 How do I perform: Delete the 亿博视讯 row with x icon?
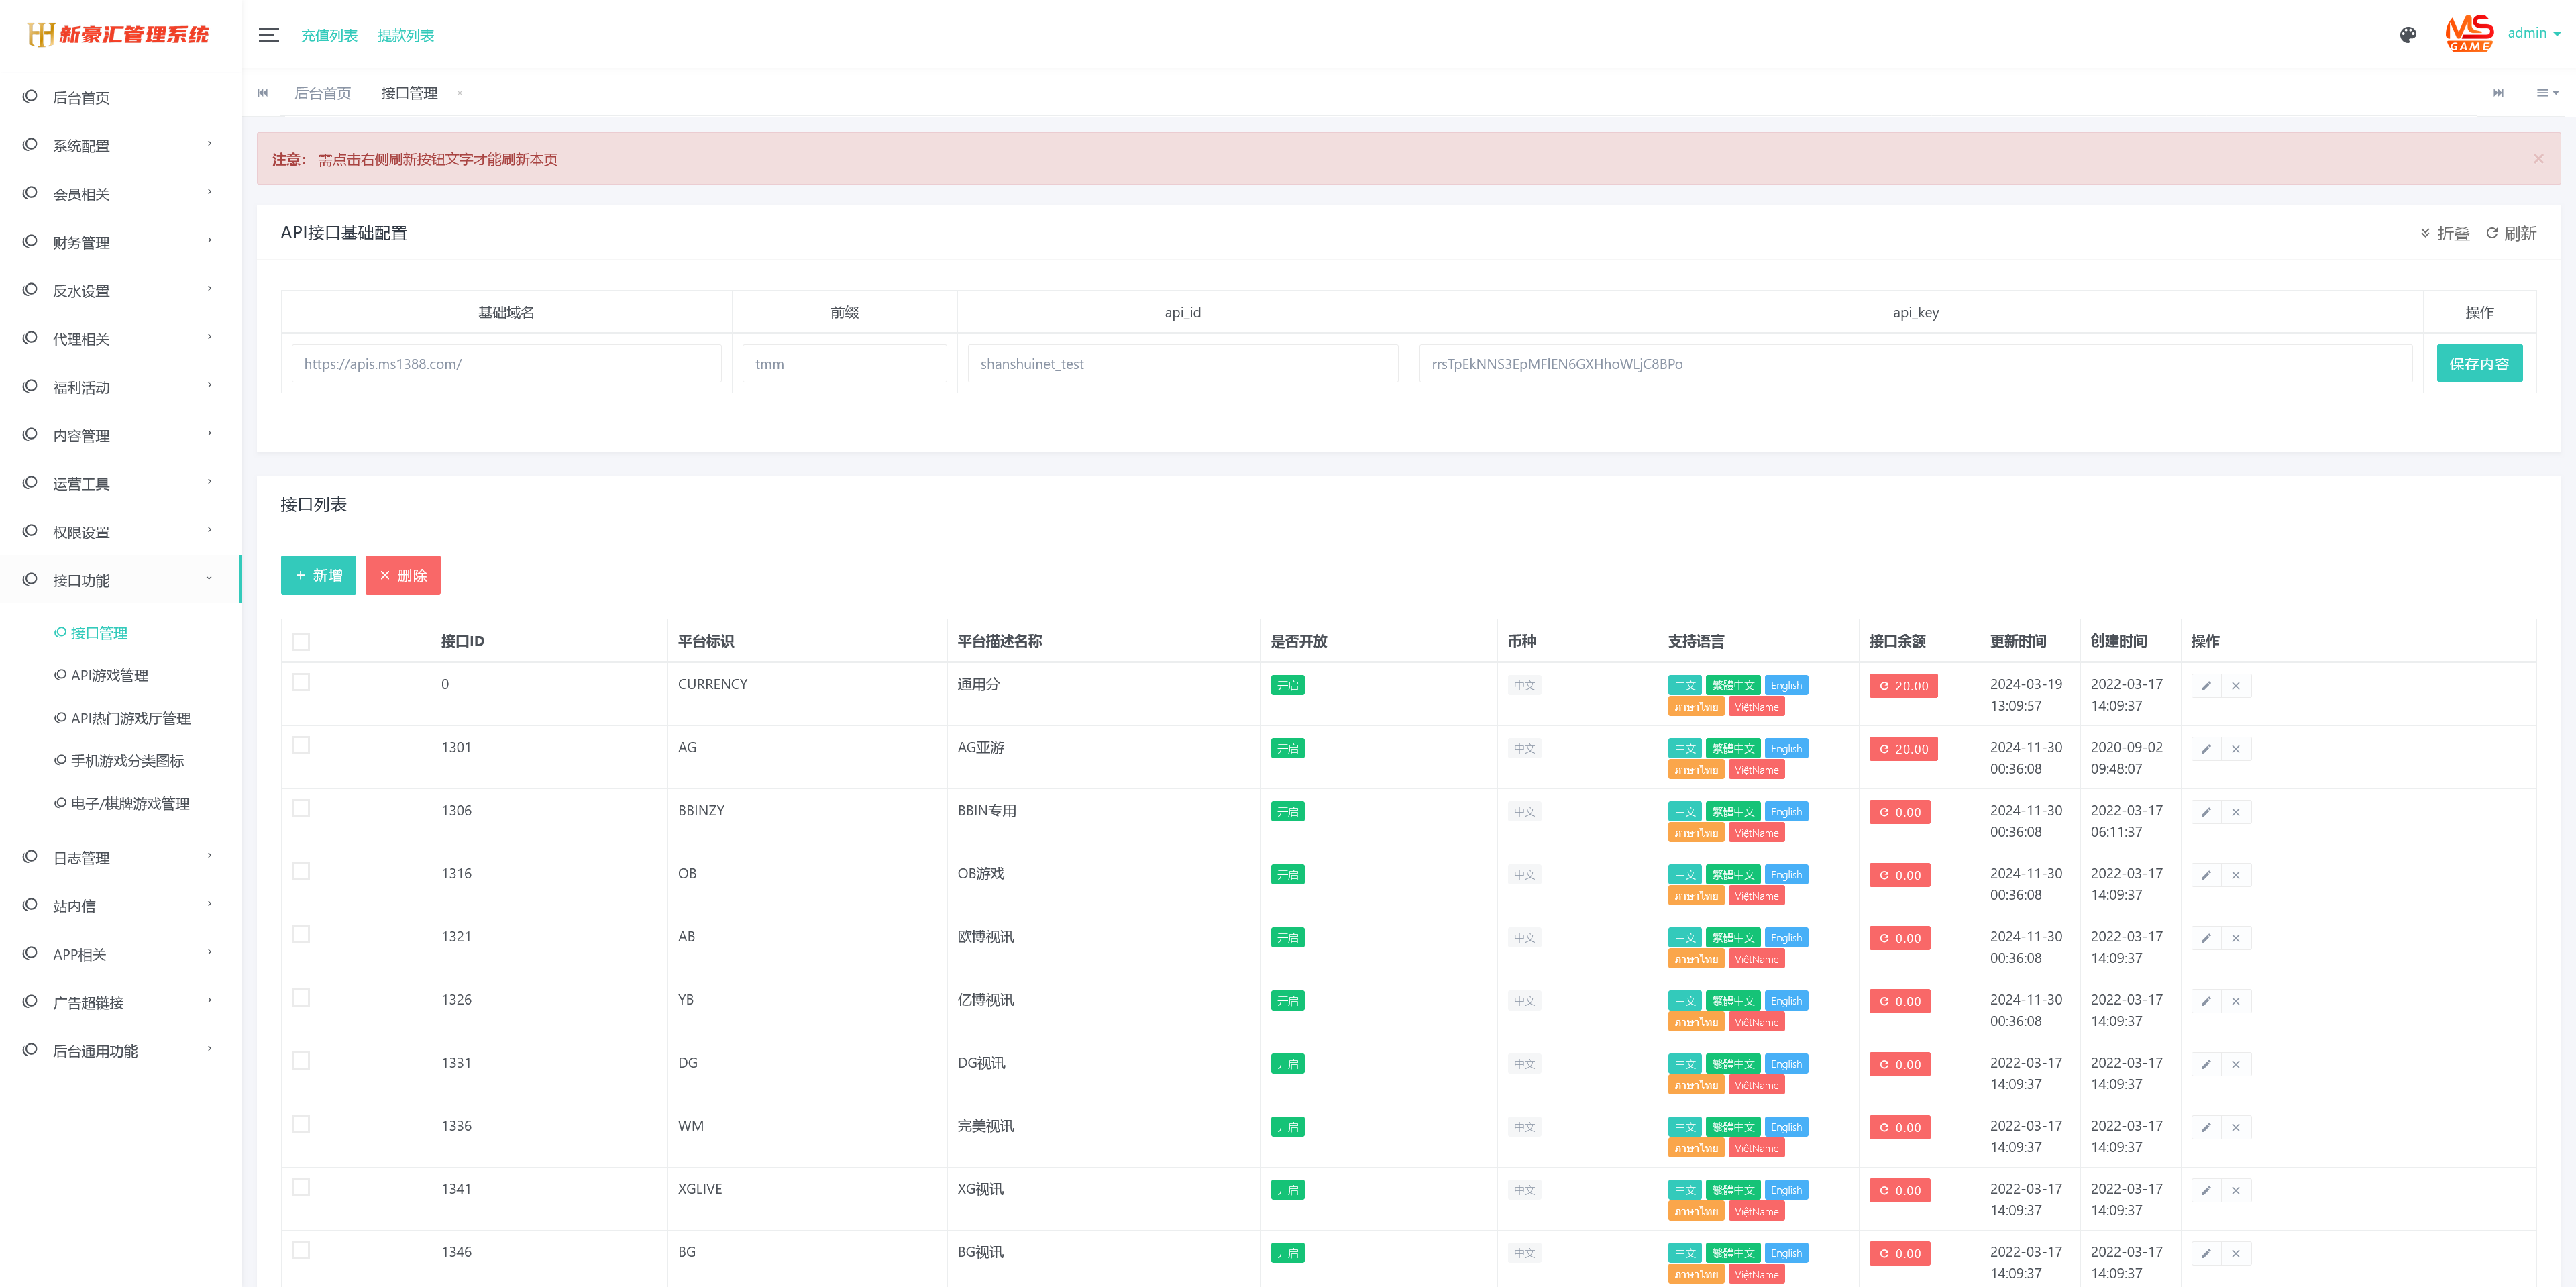tap(2236, 1001)
